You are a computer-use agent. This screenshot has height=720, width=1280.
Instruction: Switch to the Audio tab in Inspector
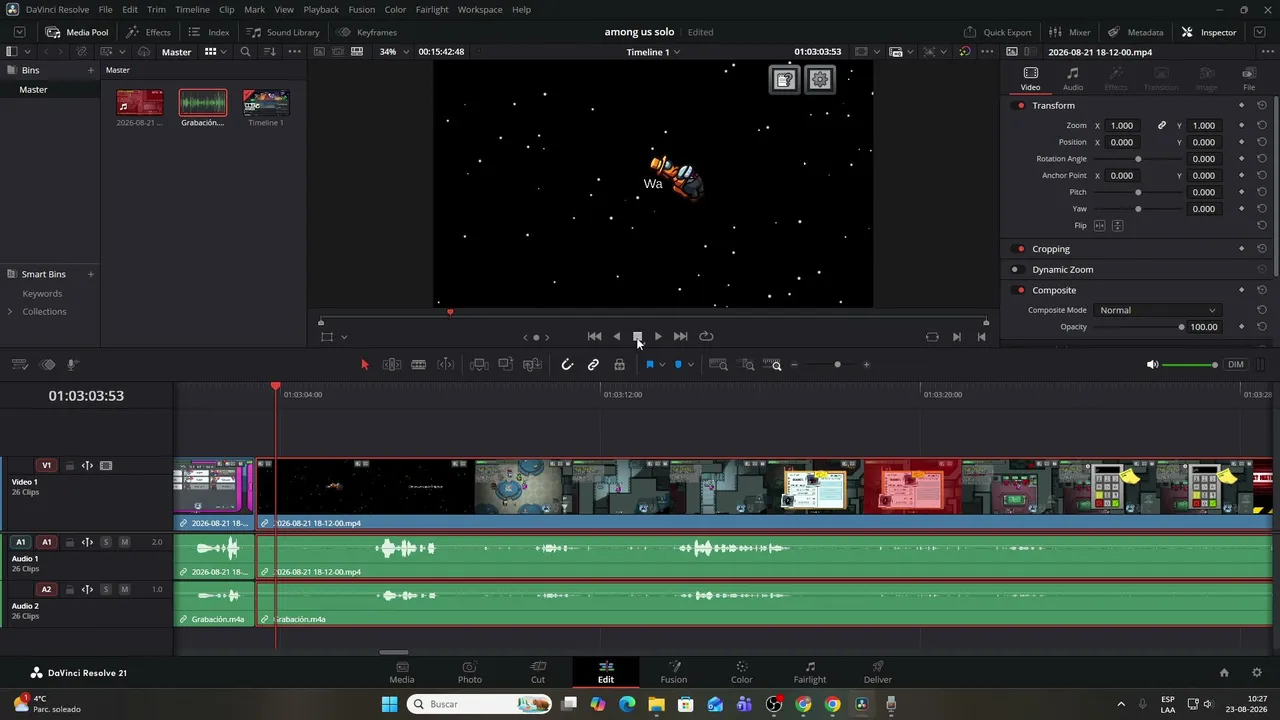tap(1073, 79)
